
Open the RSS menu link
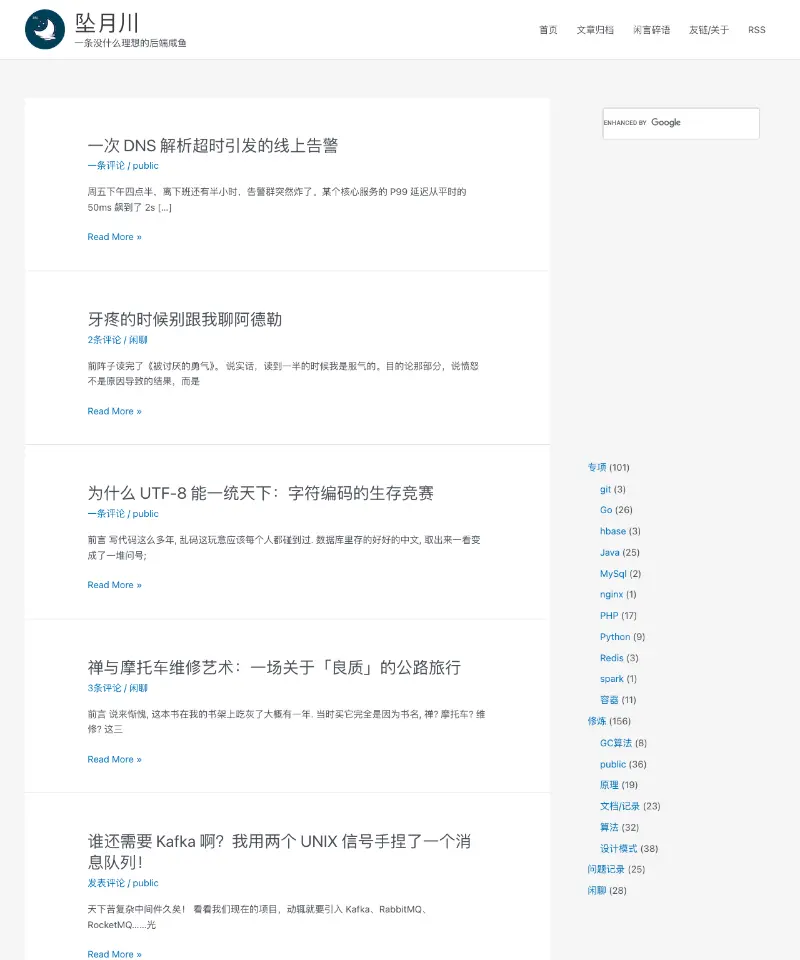click(757, 29)
